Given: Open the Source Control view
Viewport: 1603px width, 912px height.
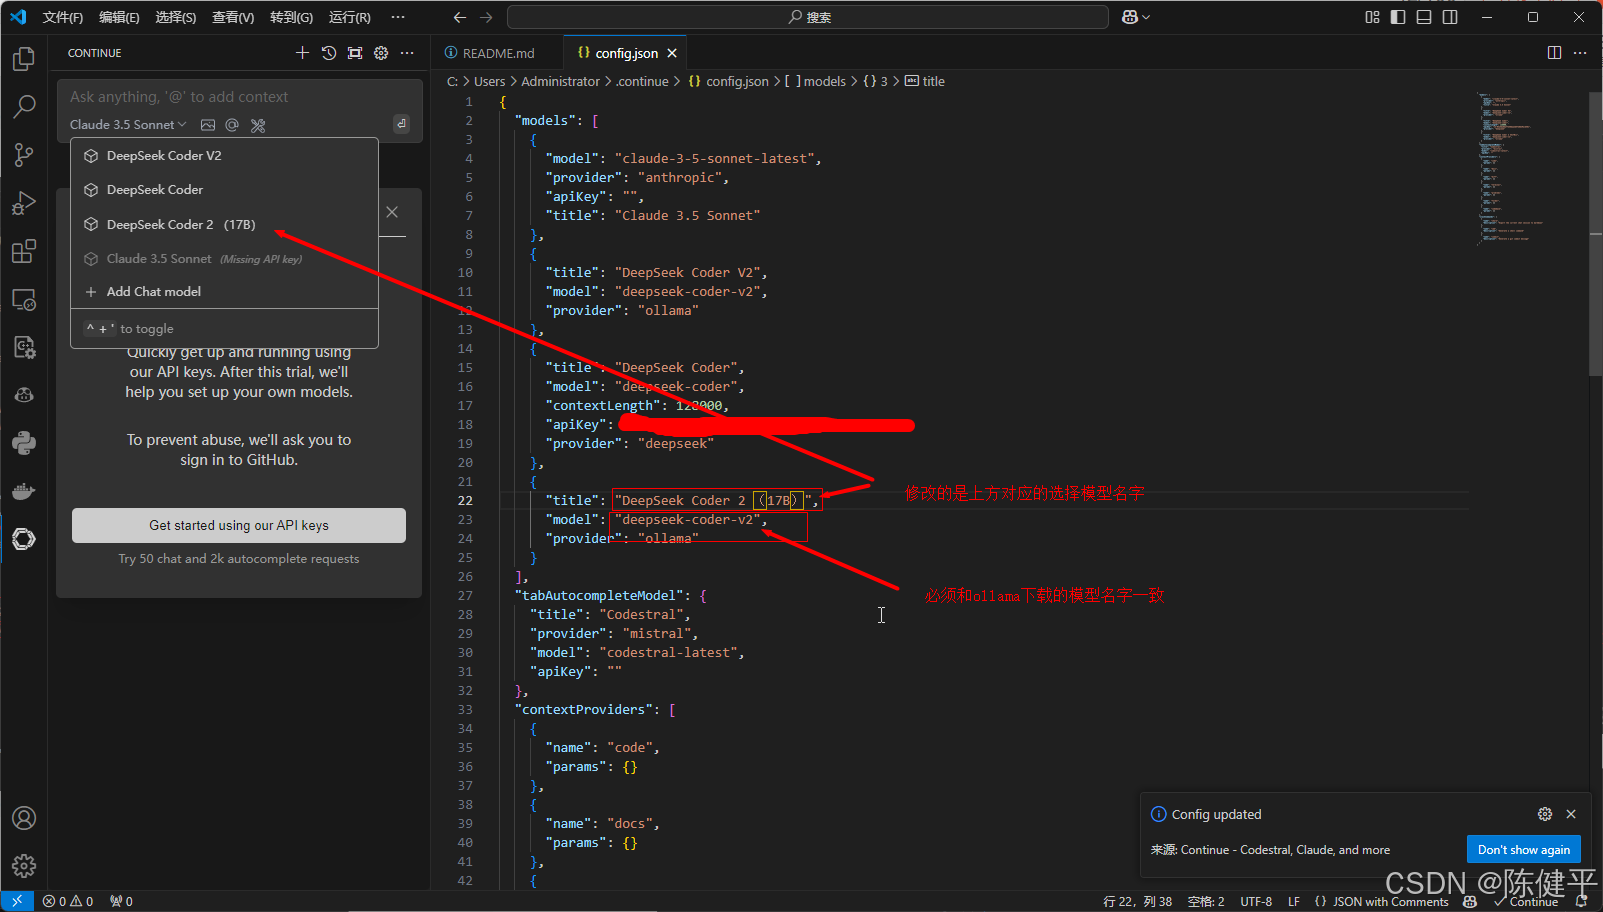Looking at the screenshot, I should [24, 154].
